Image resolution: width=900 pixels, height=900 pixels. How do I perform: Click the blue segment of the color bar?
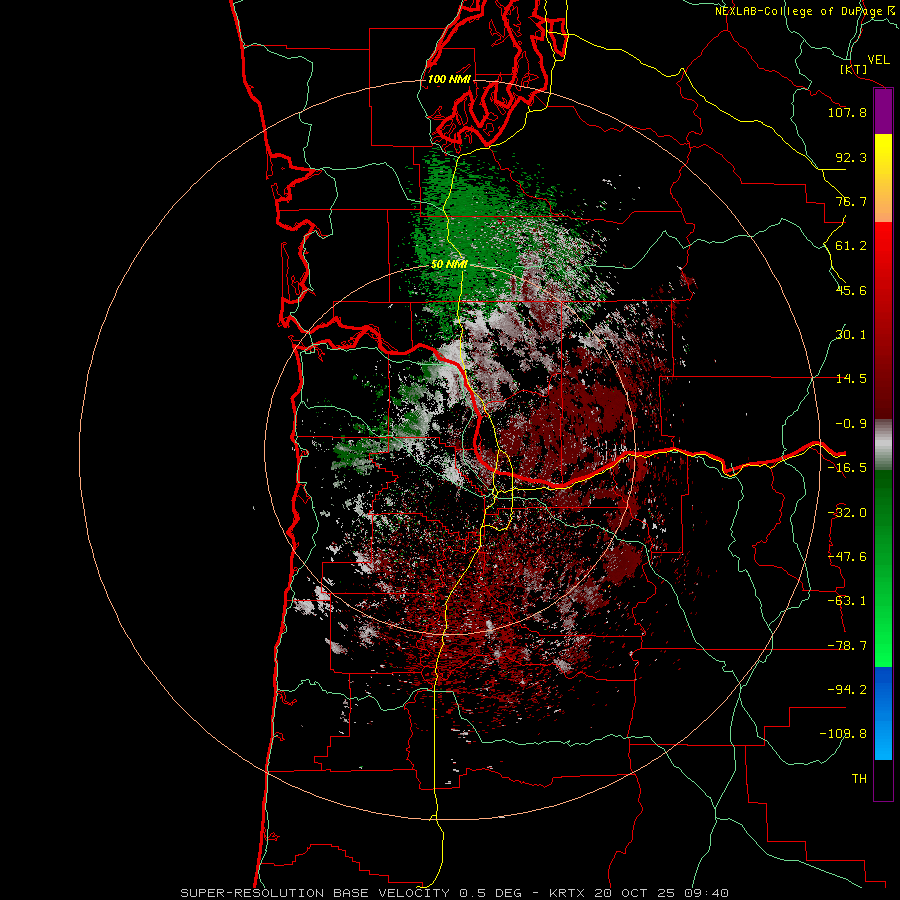883,713
